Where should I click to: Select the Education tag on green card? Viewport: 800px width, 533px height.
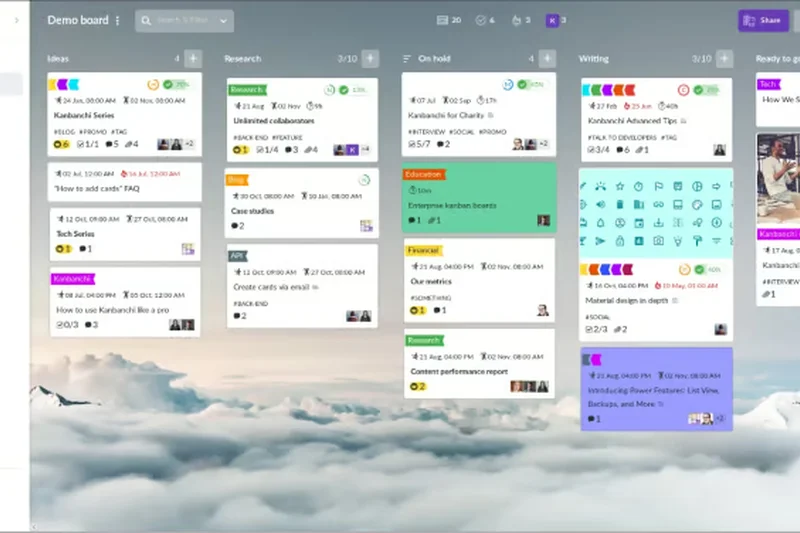click(x=423, y=174)
